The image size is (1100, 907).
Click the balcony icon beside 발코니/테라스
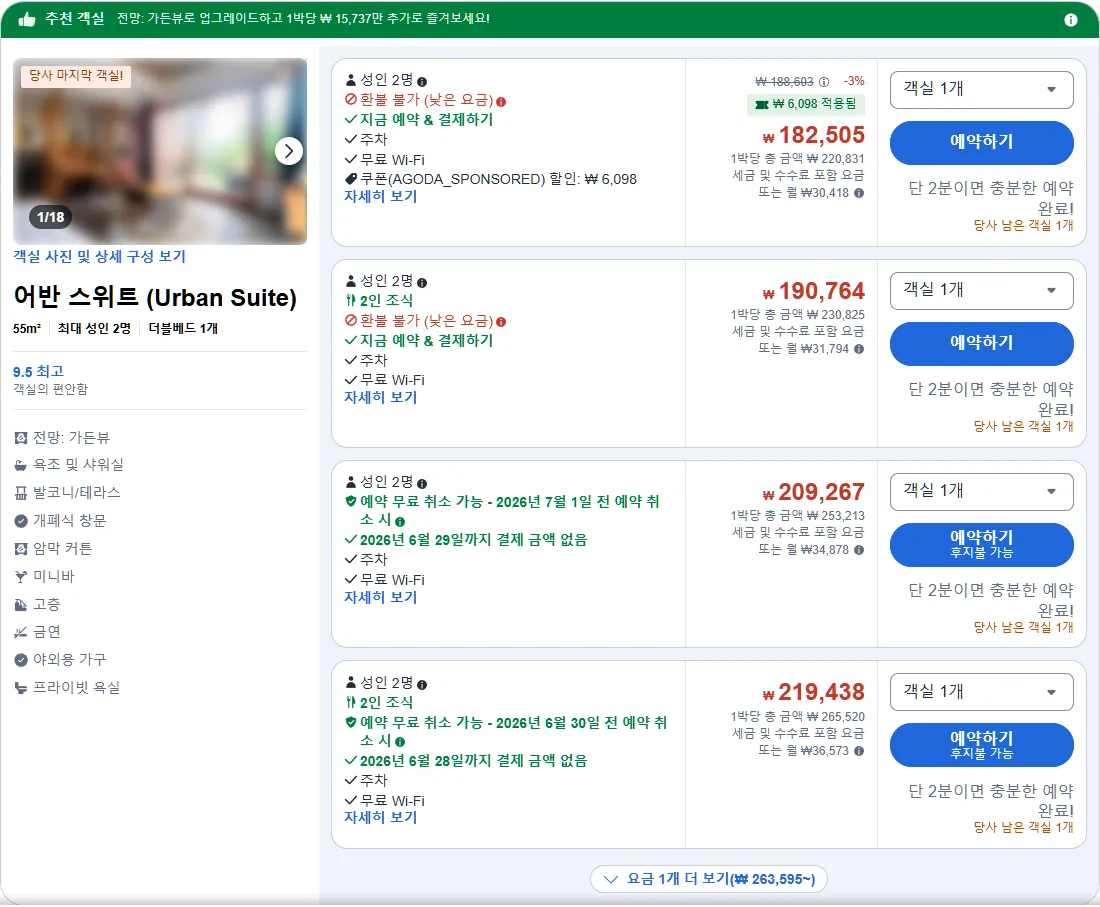(x=21, y=493)
